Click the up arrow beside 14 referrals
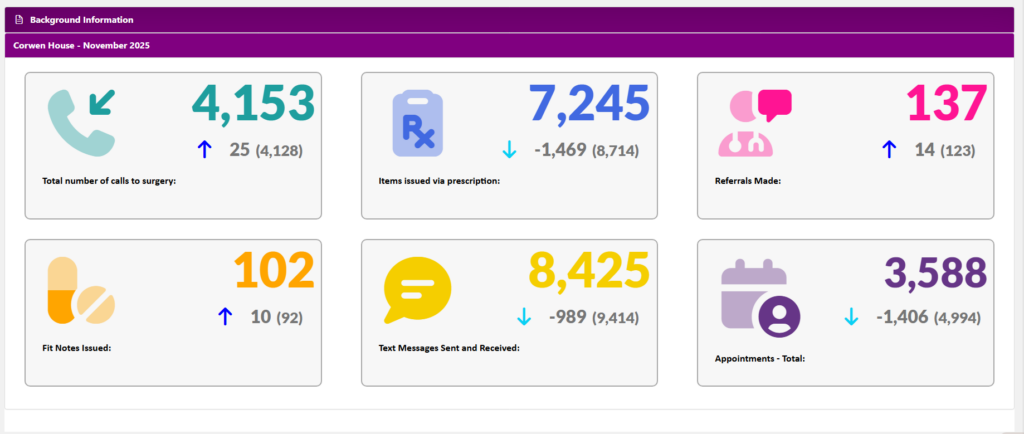This screenshot has height=434, width=1024. point(888,150)
